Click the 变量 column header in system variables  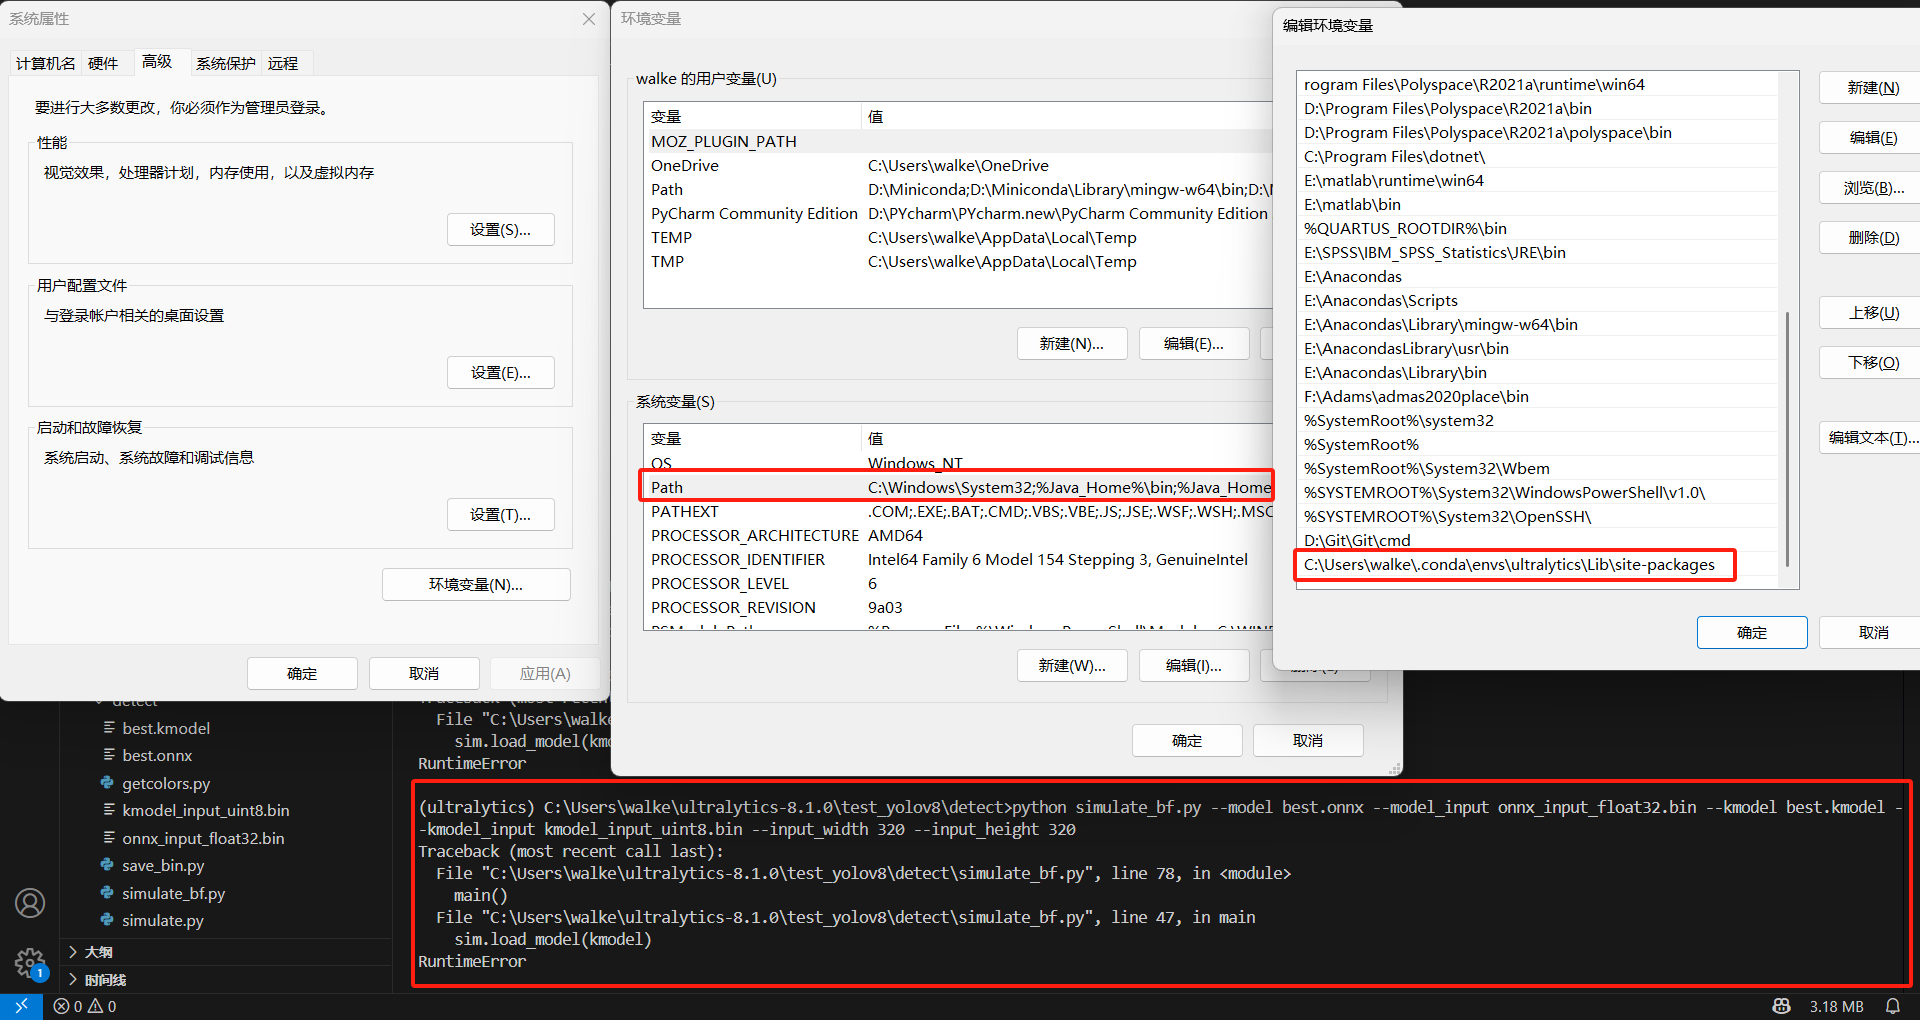click(x=752, y=438)
